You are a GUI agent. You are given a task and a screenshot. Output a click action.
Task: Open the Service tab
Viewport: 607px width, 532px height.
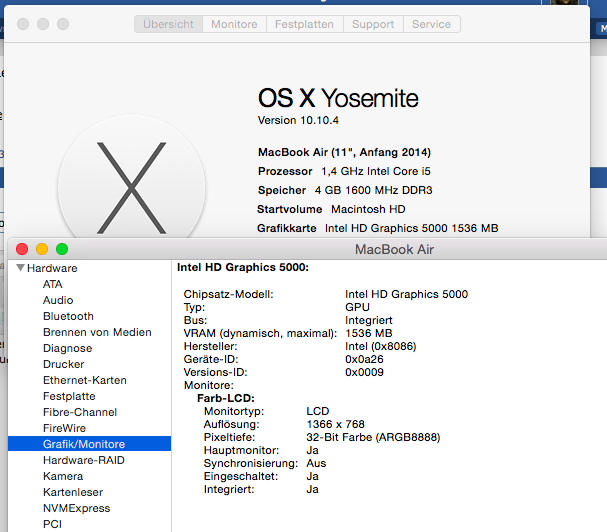(432, 24)
